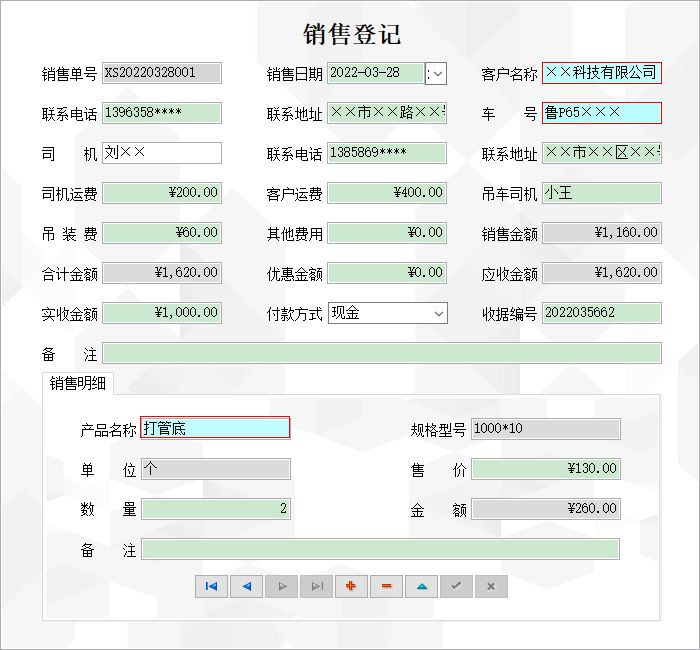Expand the 付款方式 payment method dropdown
The width and height of the screenshot is (700, 650).
tap(438, 313)
